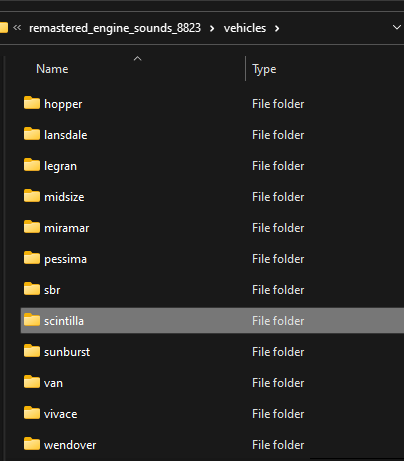
Task: Expand the chevron after vehicles breadcrumb
Action: (x=277, y=29)
